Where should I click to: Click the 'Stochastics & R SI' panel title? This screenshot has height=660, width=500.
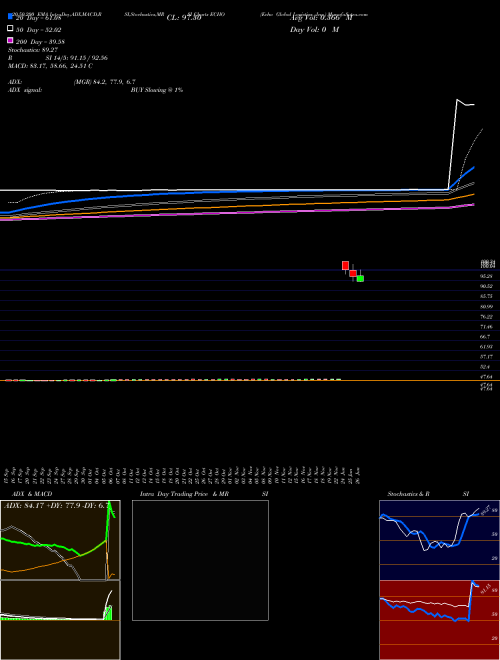tap(428, 494)
